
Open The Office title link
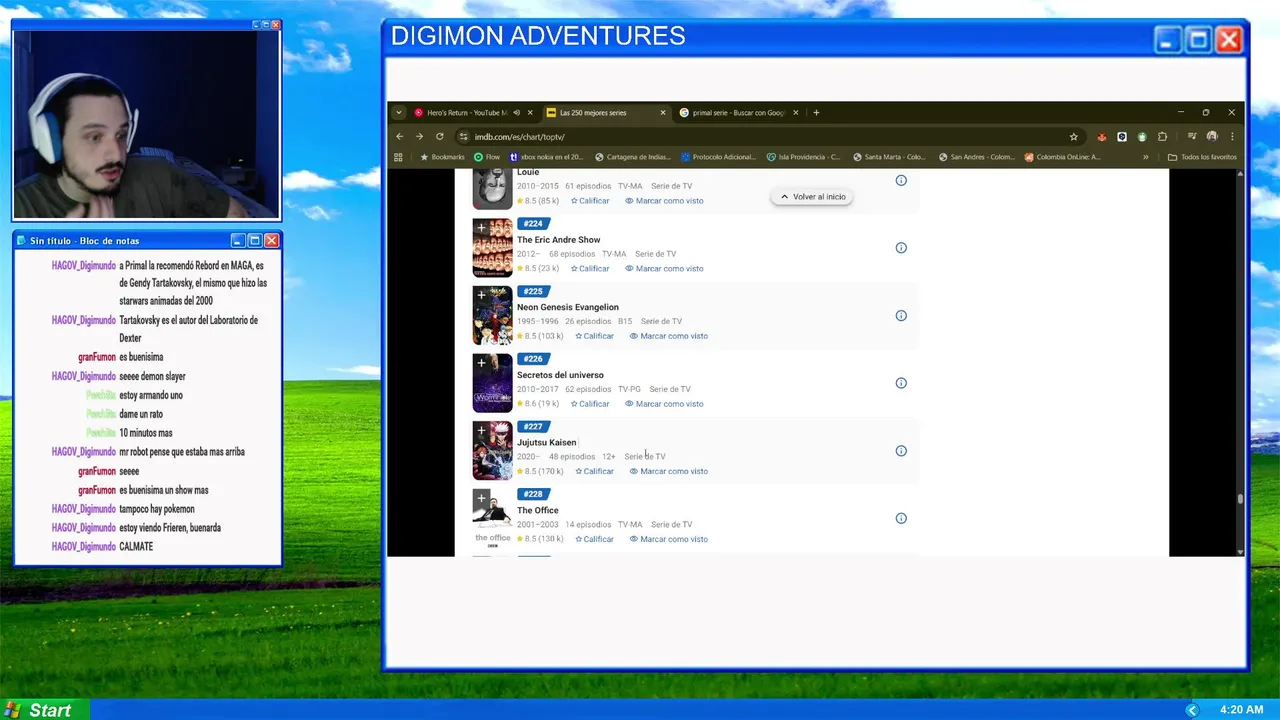tap(538, 510)
